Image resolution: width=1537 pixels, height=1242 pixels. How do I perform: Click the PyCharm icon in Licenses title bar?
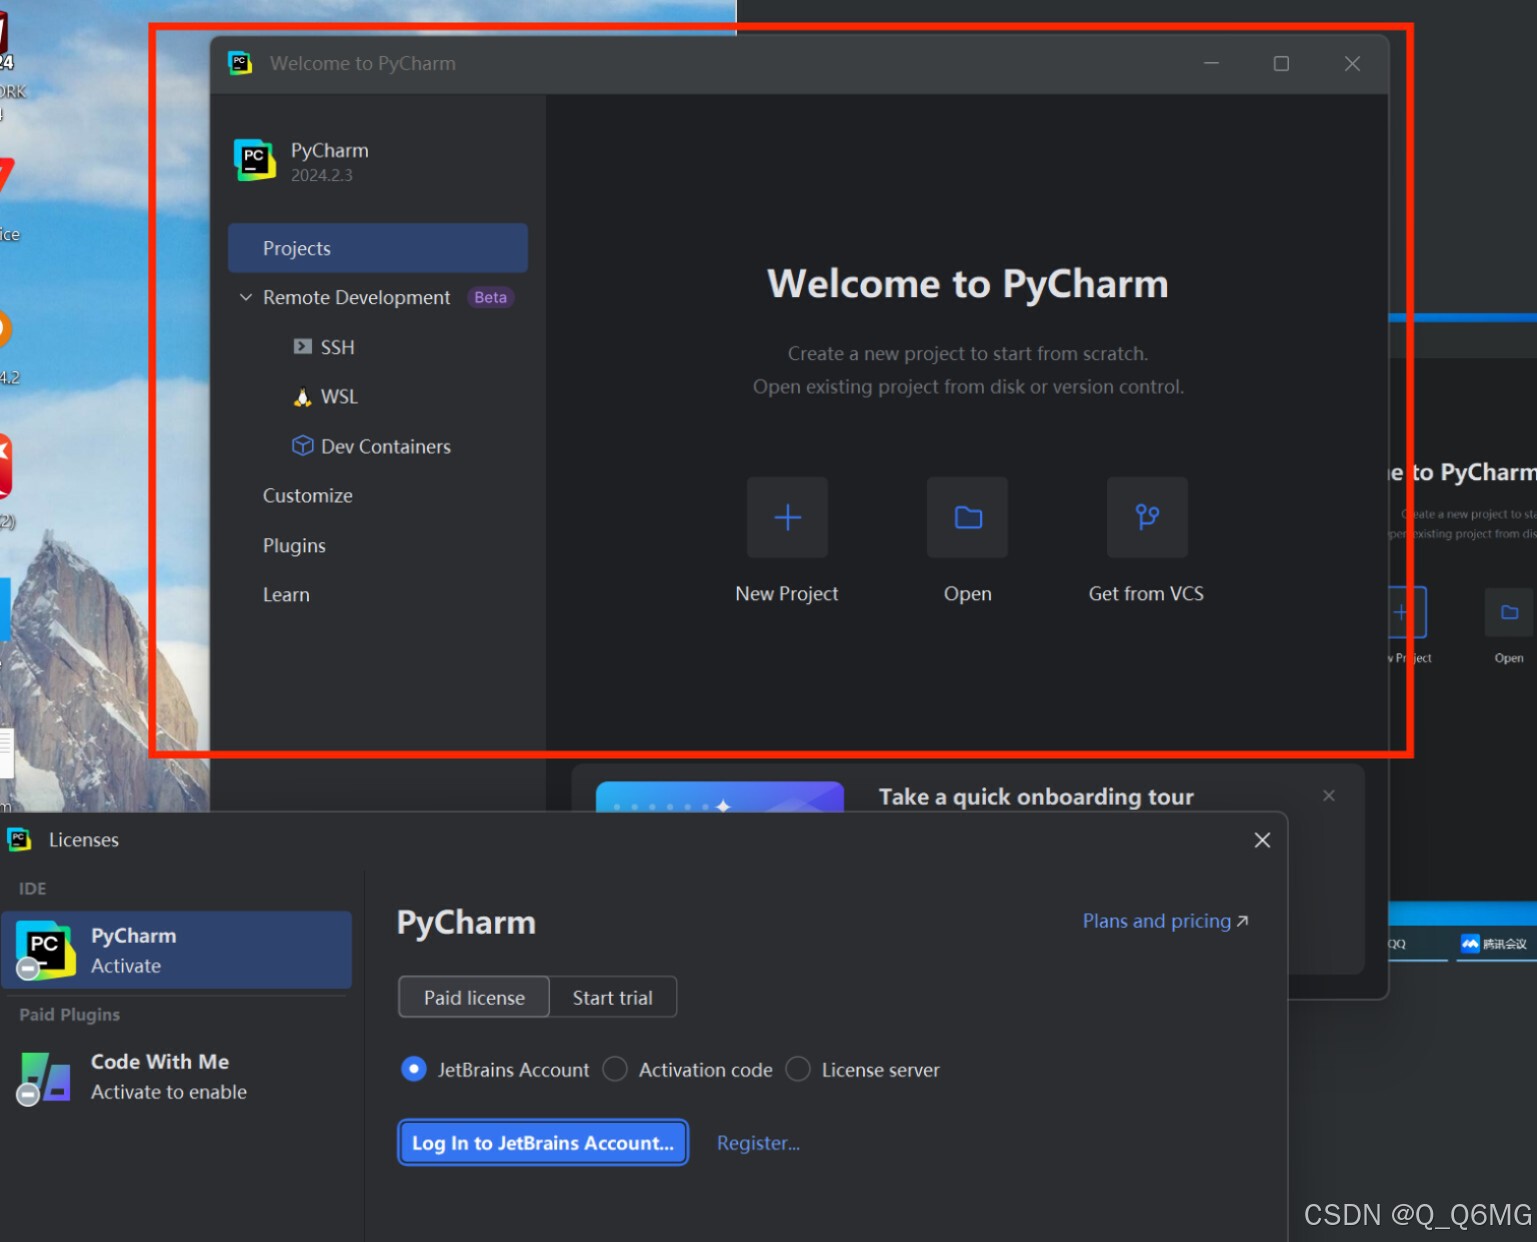coord(19,840)
